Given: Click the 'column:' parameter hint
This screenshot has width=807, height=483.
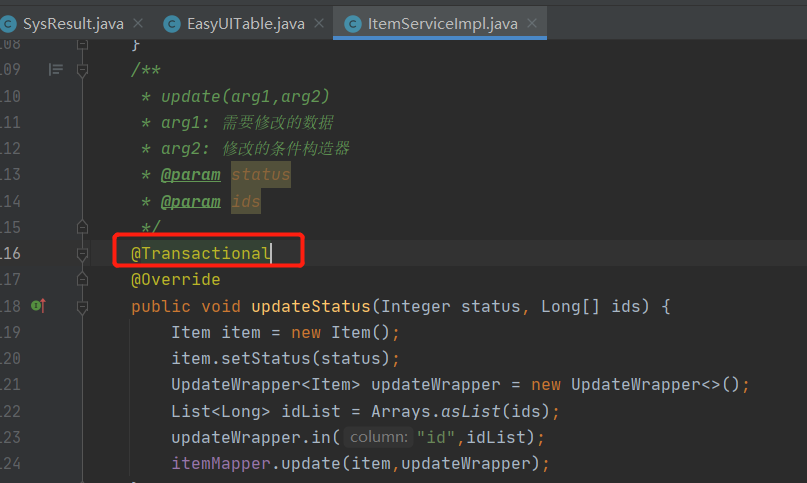Looking at the screenshot, I should (378, 437).
